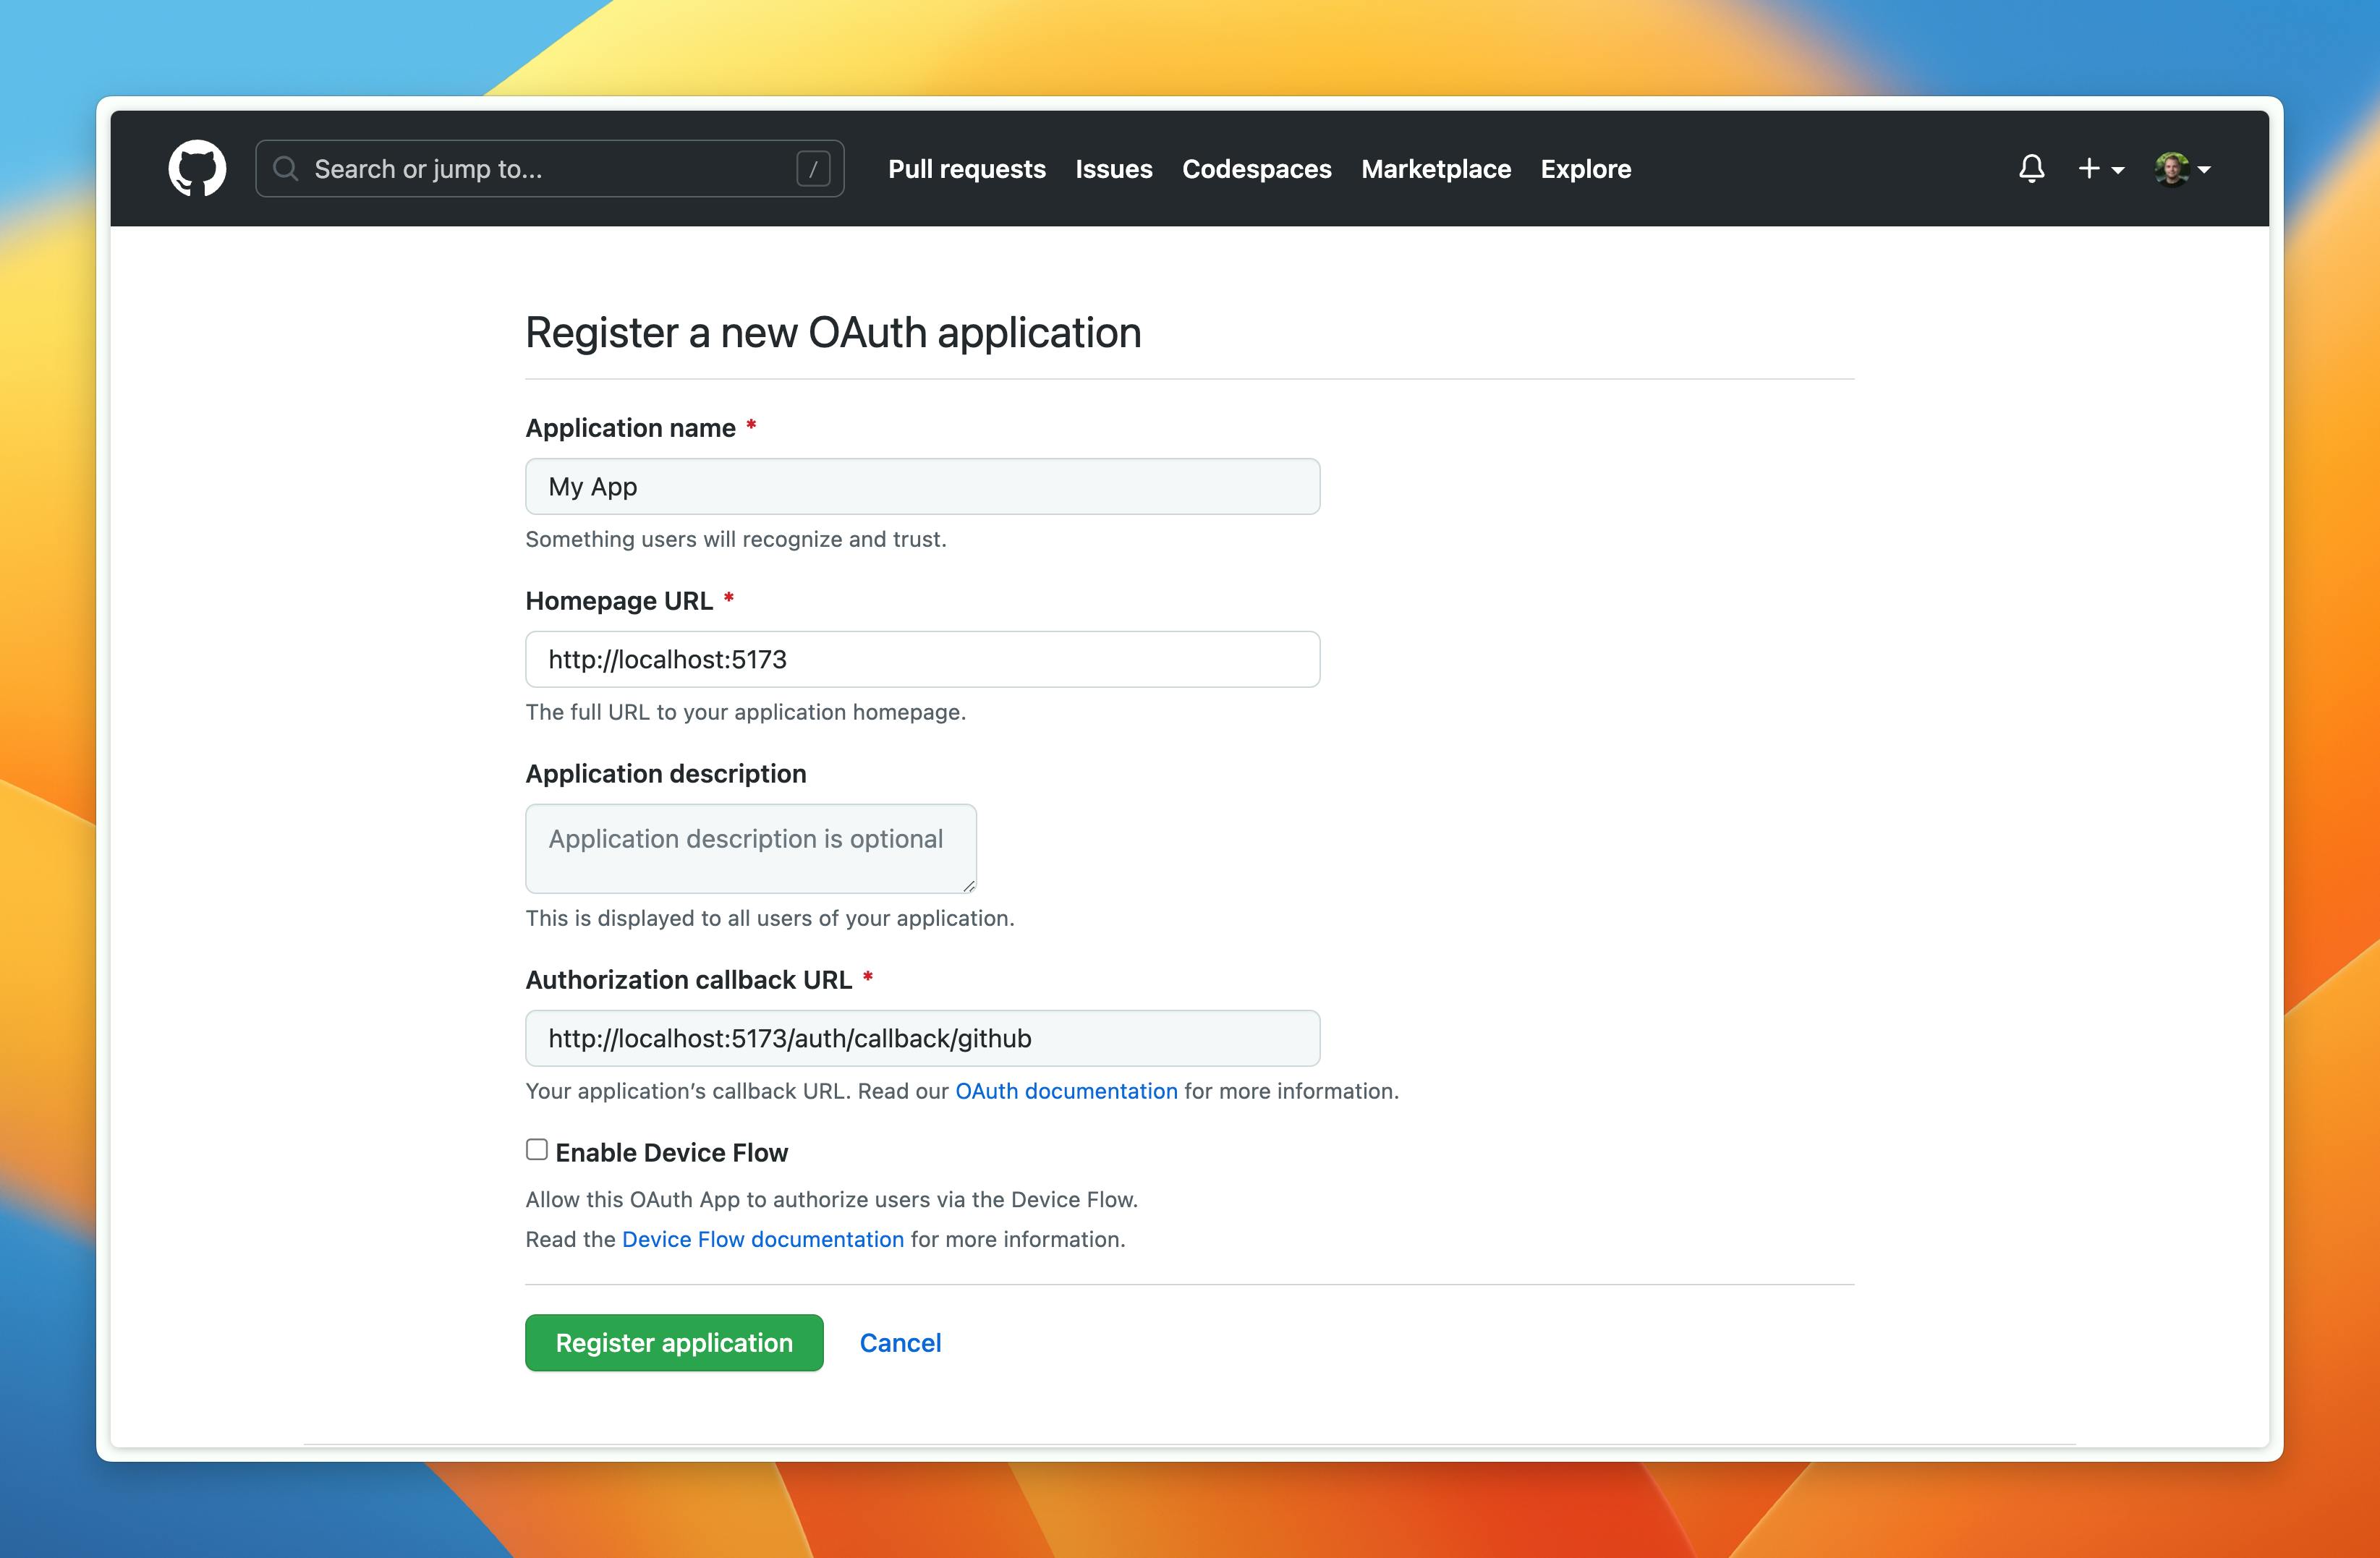Click the Application description textarea
The width and height of the screenshot is (2380, 1558).
pyautogui.click(x=750, y=848)
